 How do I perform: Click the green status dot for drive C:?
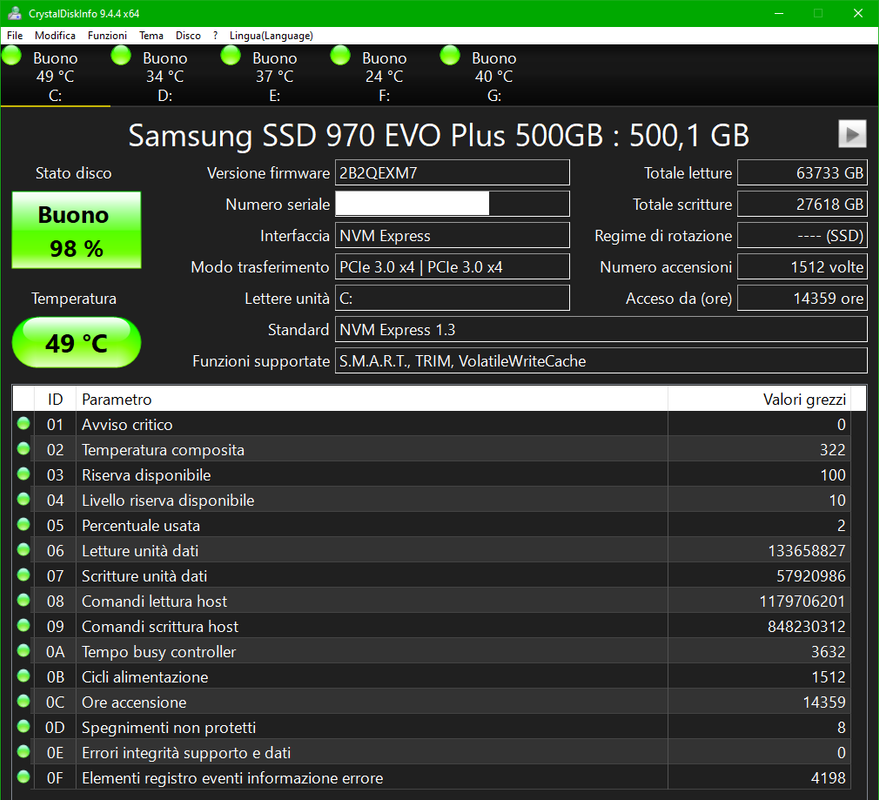[12, 56]
